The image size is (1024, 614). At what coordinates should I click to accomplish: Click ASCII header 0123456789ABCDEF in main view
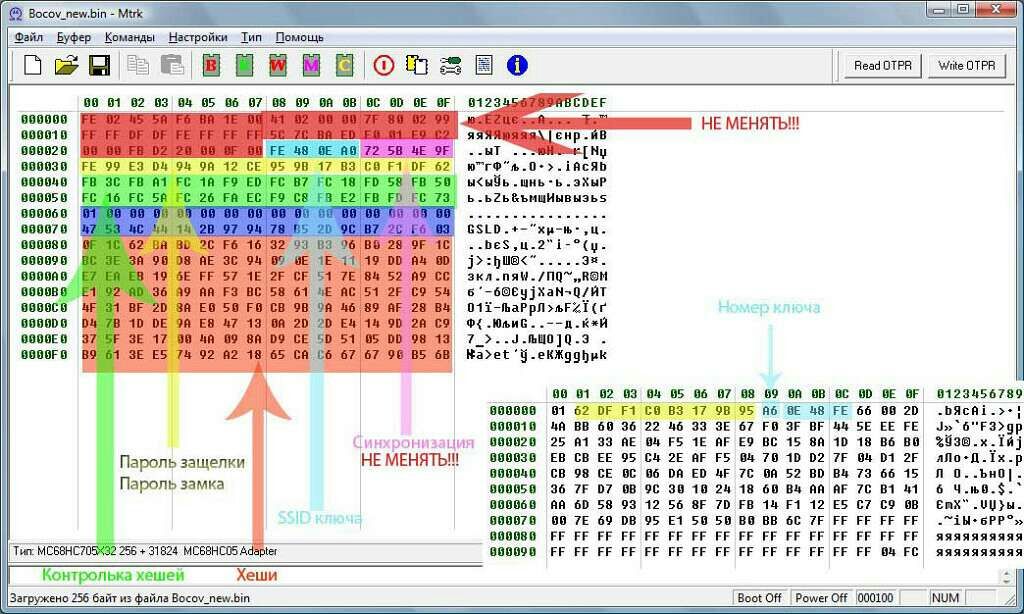point(537,103)
